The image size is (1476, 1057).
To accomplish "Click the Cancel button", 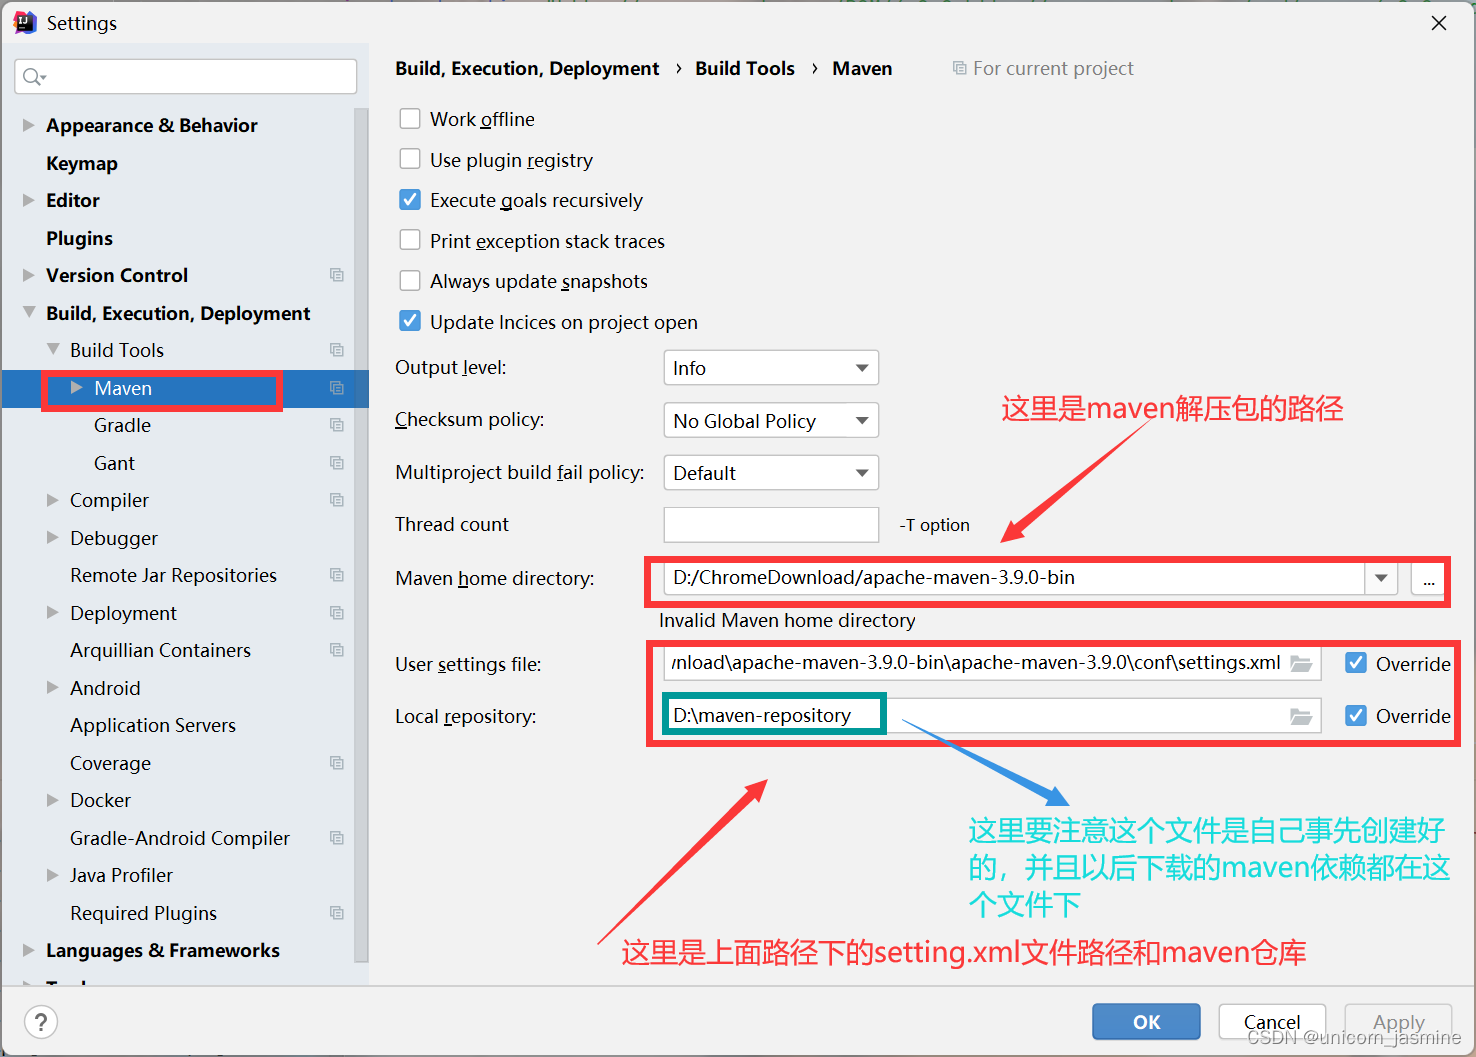I will click(x=1272, y=1022).
